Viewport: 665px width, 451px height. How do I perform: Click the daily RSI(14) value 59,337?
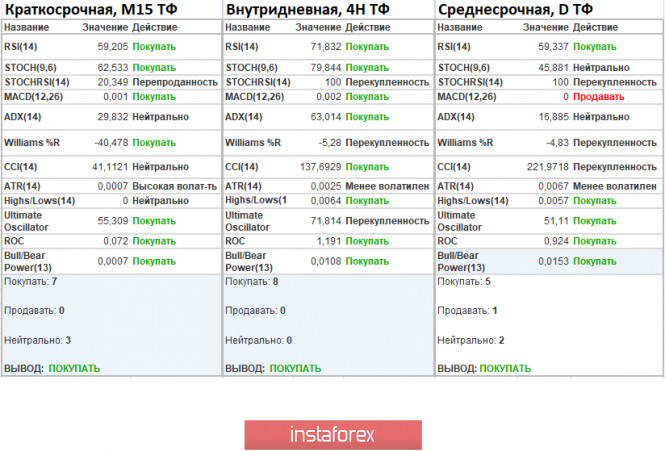pyautogui.click(x=553, y=47)
